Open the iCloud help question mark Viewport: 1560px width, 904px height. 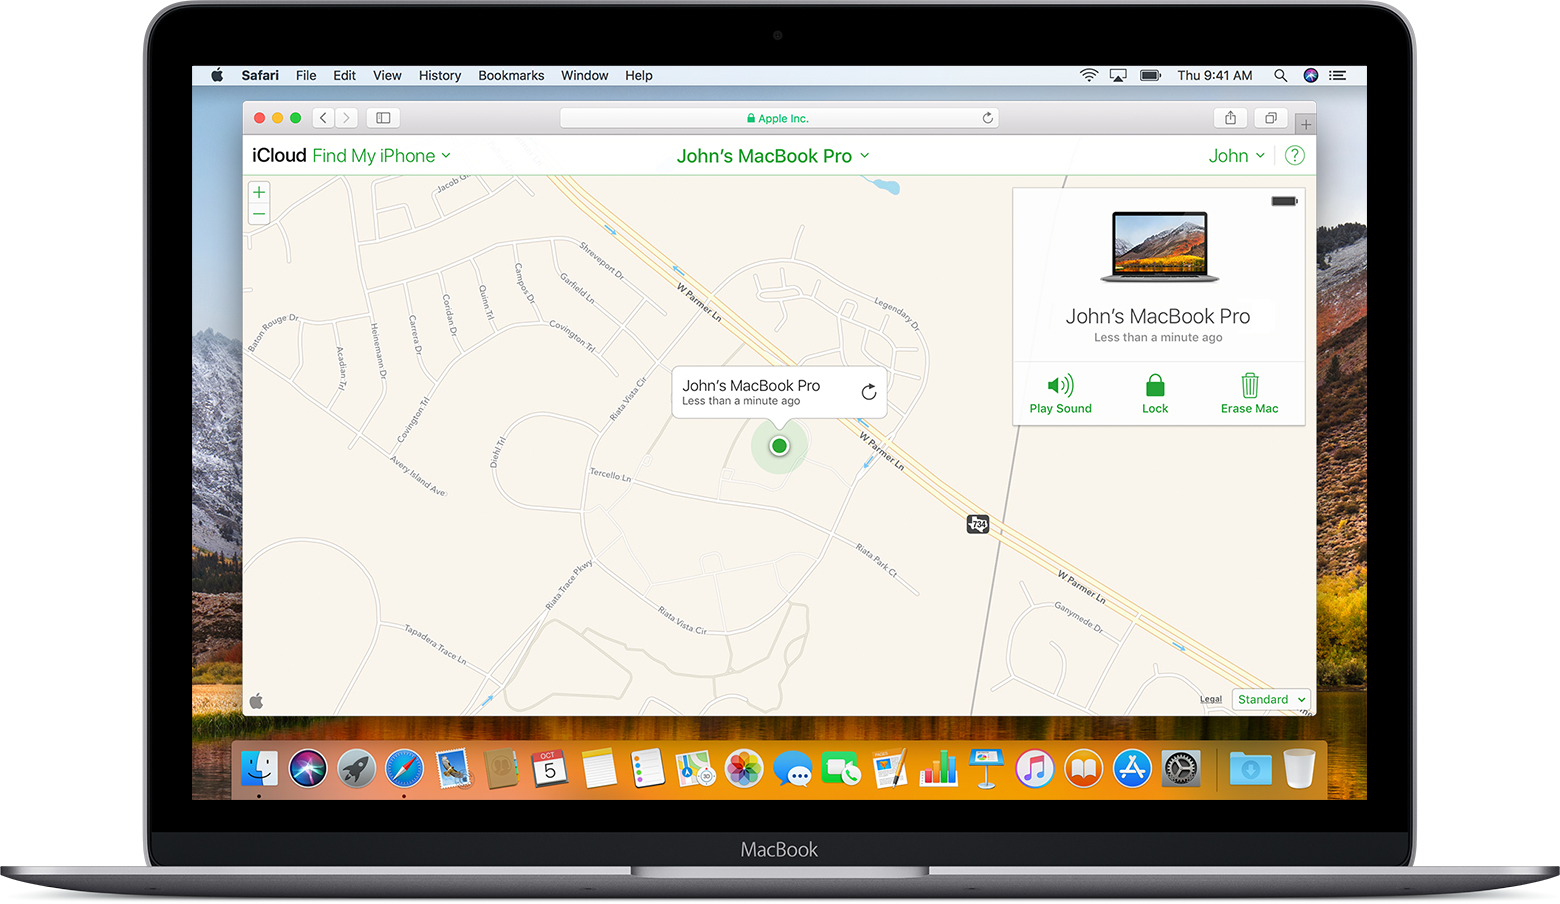(1294, 156)
